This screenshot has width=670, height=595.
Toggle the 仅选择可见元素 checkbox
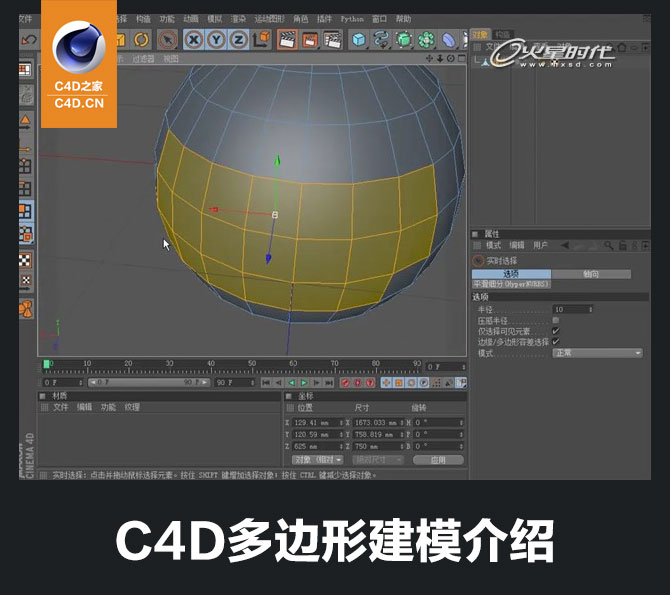555,331
